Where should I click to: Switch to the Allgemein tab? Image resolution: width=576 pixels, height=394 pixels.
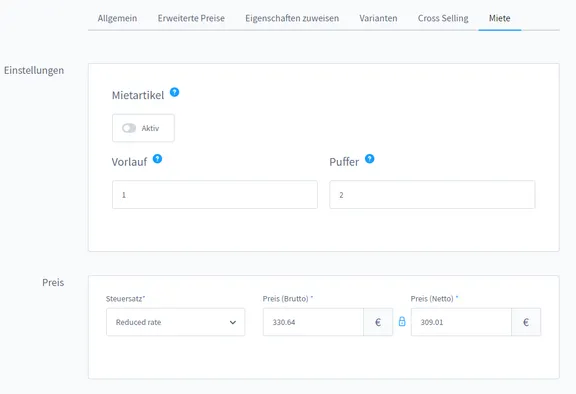tap(117, 18)
